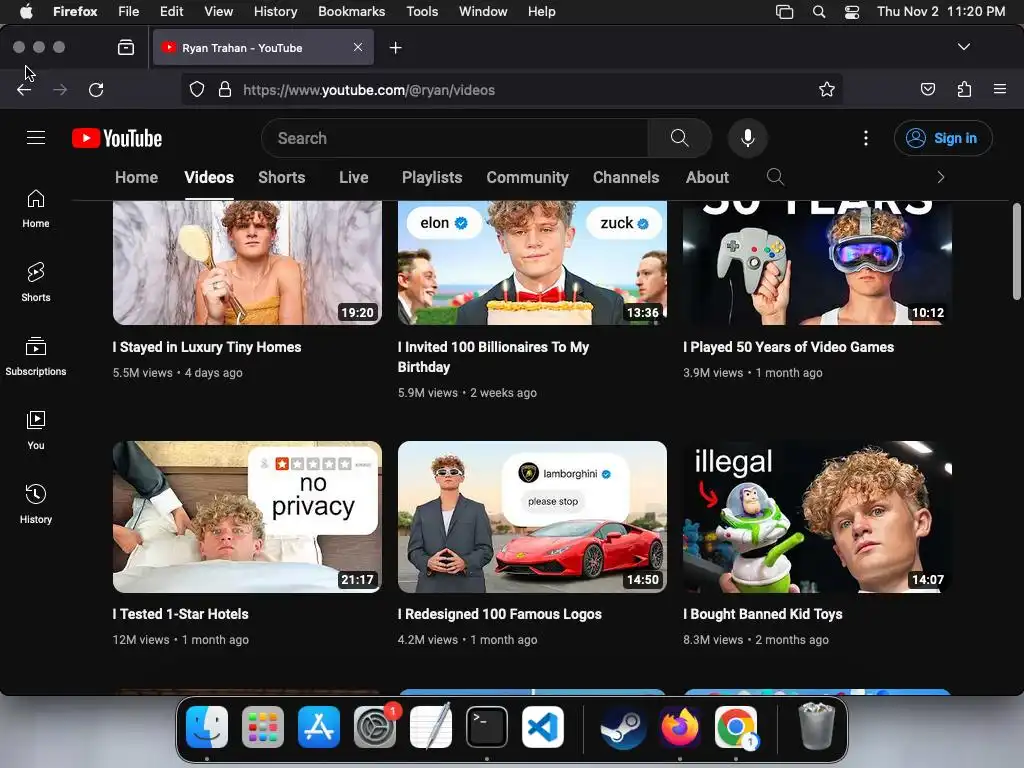Open You section in sidebar

[x=36, y=430]
